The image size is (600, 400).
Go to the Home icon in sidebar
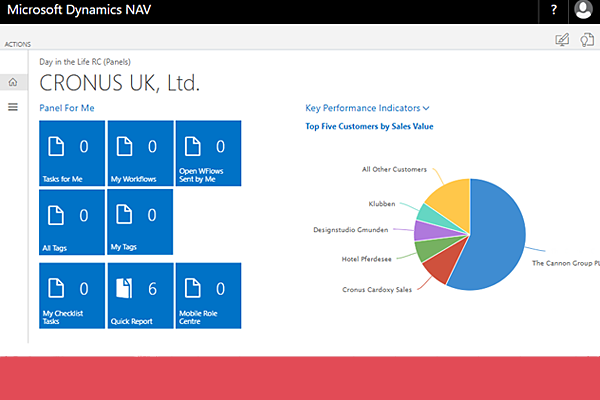coord(13,82)
